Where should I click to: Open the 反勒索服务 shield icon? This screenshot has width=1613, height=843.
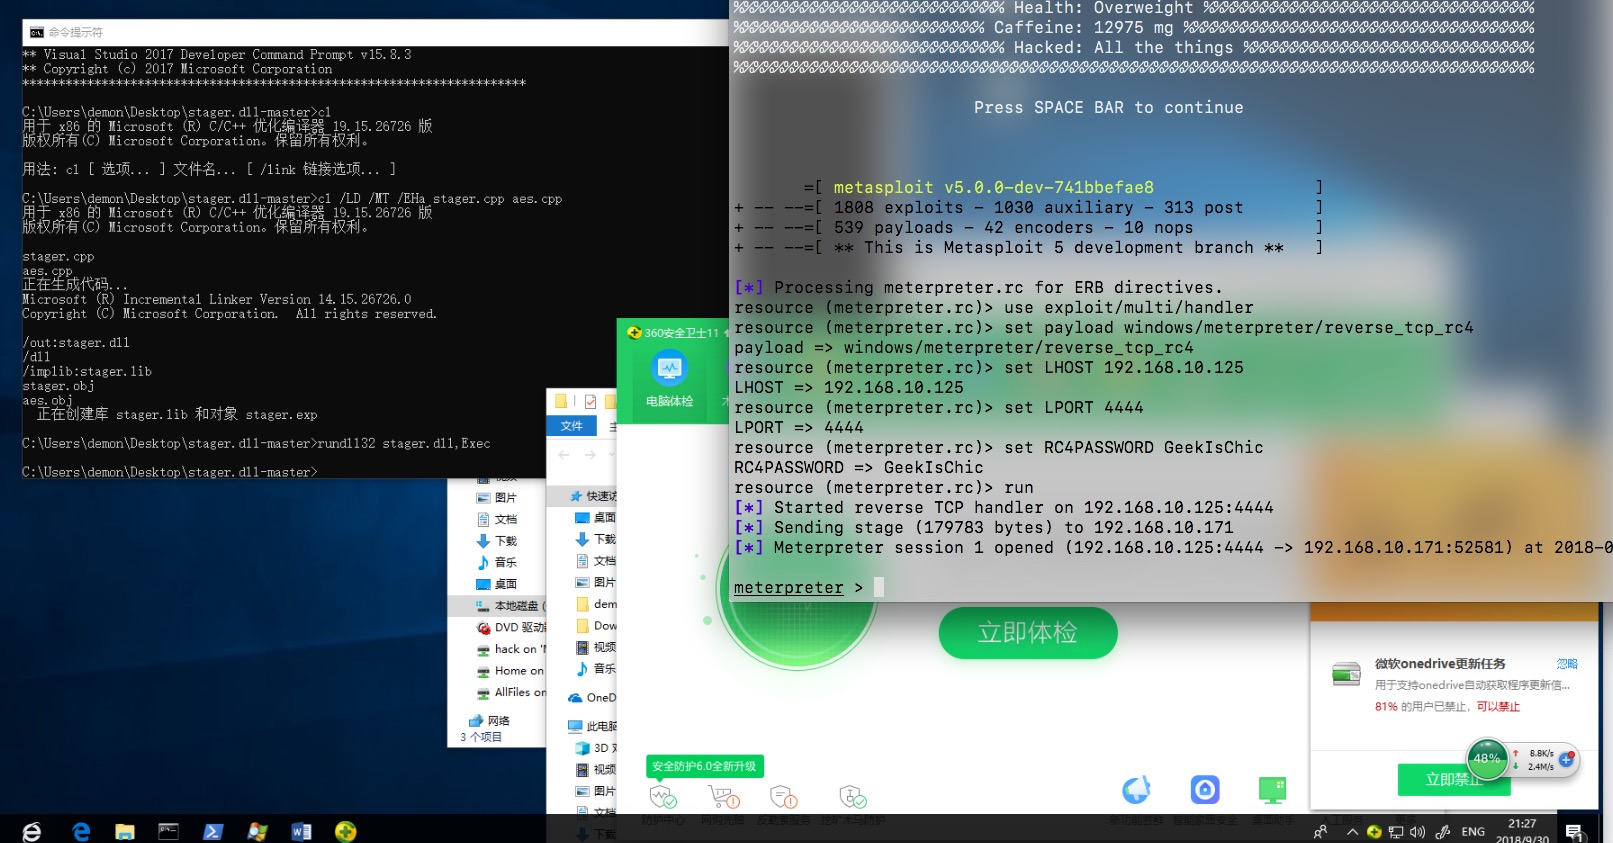[x=783, y=797]
